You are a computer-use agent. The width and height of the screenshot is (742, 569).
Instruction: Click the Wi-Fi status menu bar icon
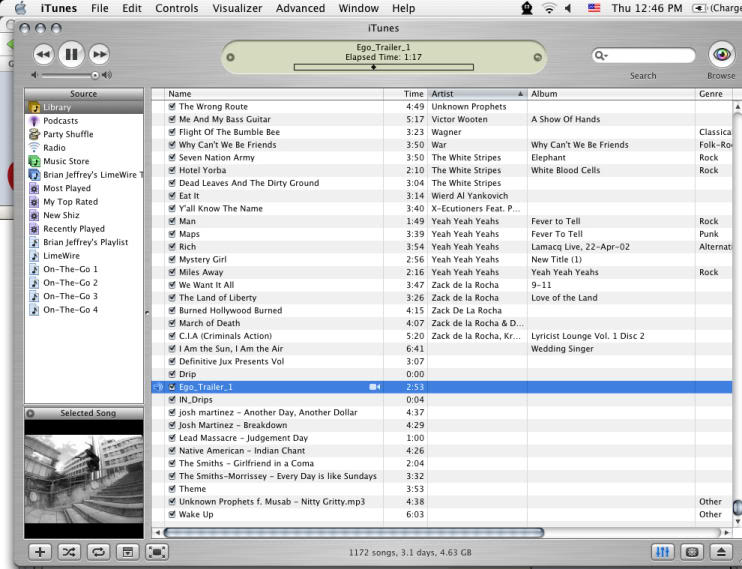pyautogui.click(x=549, y=8)
